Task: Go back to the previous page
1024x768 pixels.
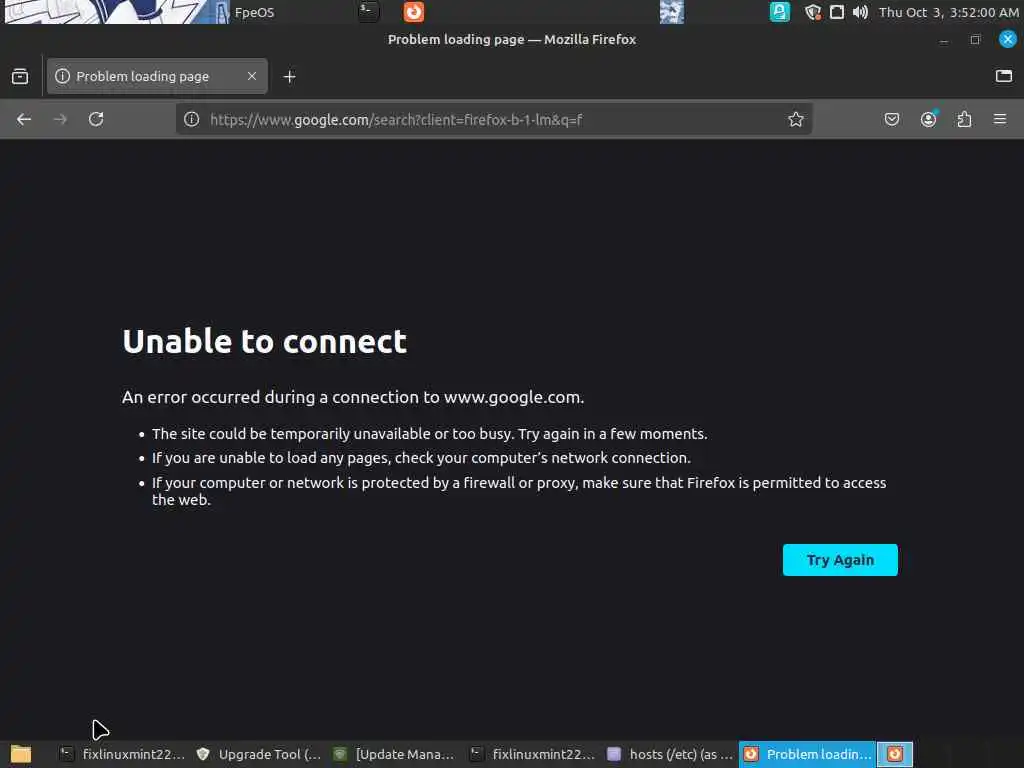Action: click(24, 119)
